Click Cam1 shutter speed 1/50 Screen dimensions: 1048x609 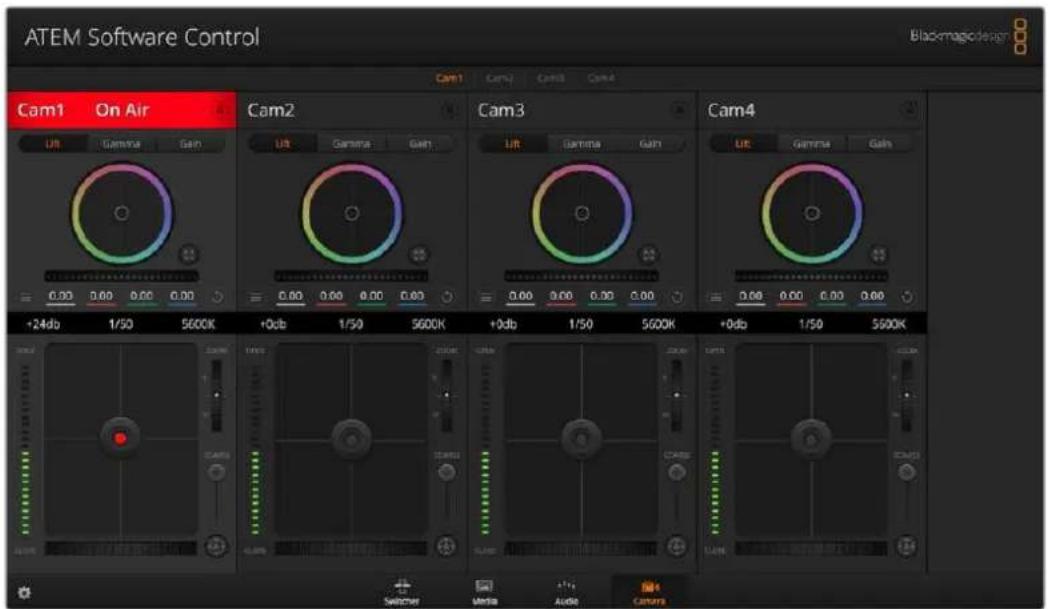pos(121,324)
